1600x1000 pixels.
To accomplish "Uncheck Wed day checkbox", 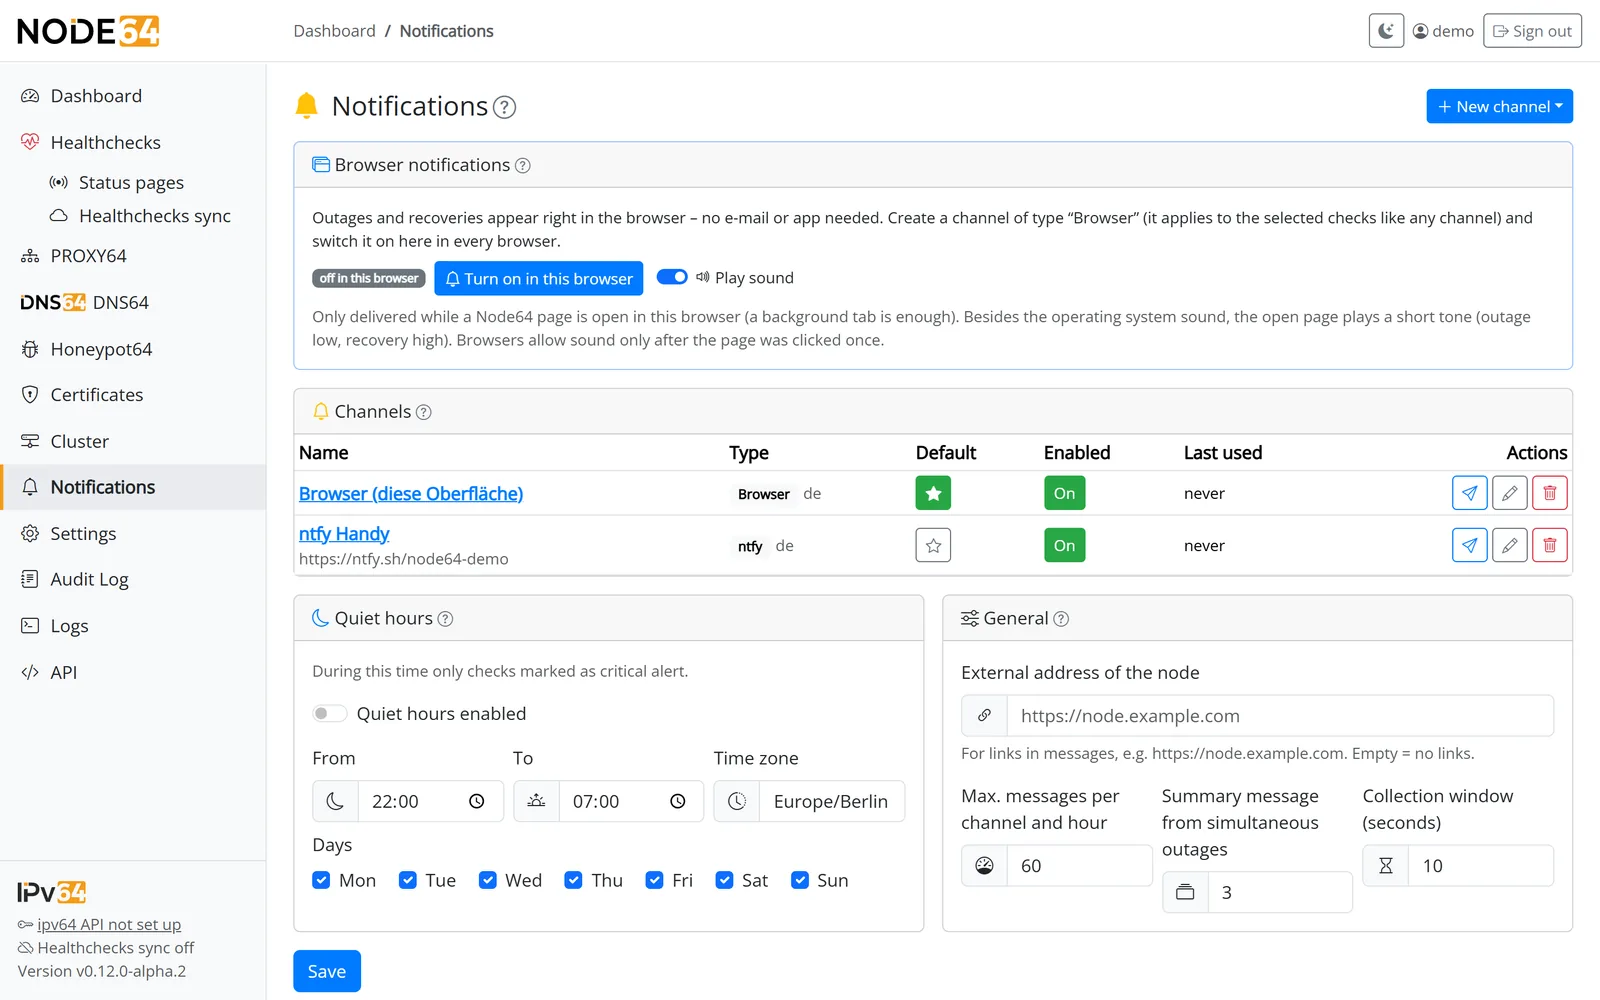I will pos(488,880).
